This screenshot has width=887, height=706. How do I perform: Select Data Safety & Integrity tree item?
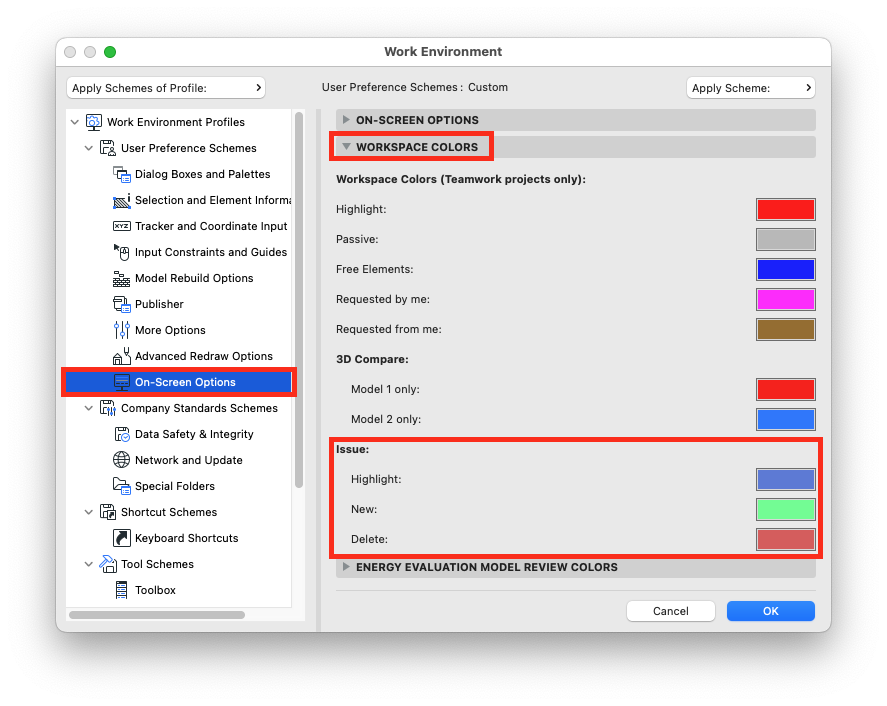(x=194, y=434)
